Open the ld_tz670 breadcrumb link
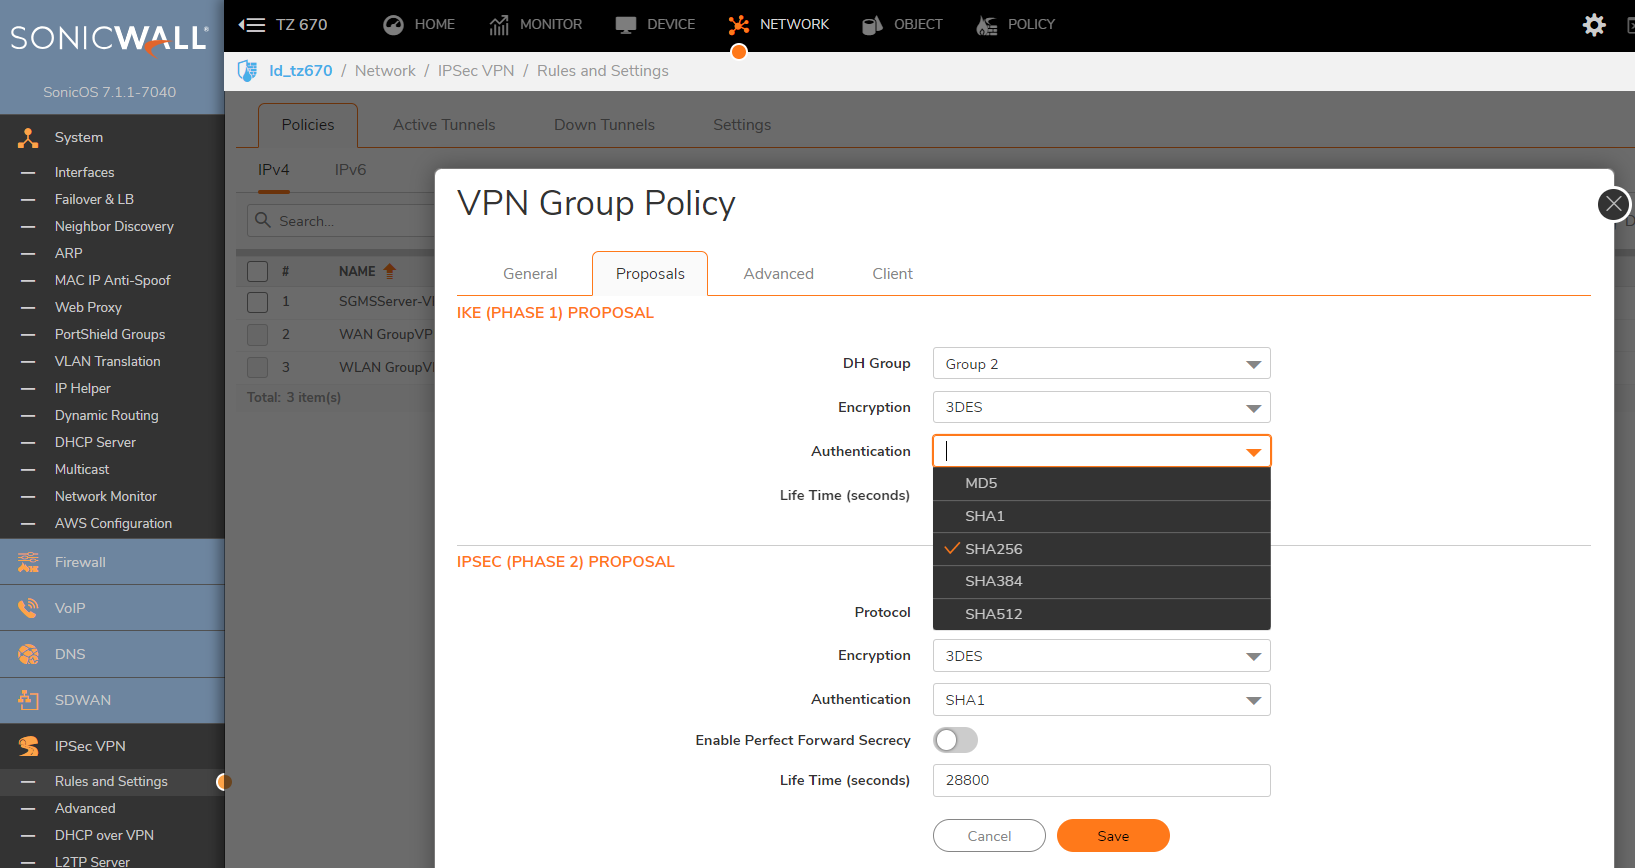The image size is (1635, 868). pos(300,71)
